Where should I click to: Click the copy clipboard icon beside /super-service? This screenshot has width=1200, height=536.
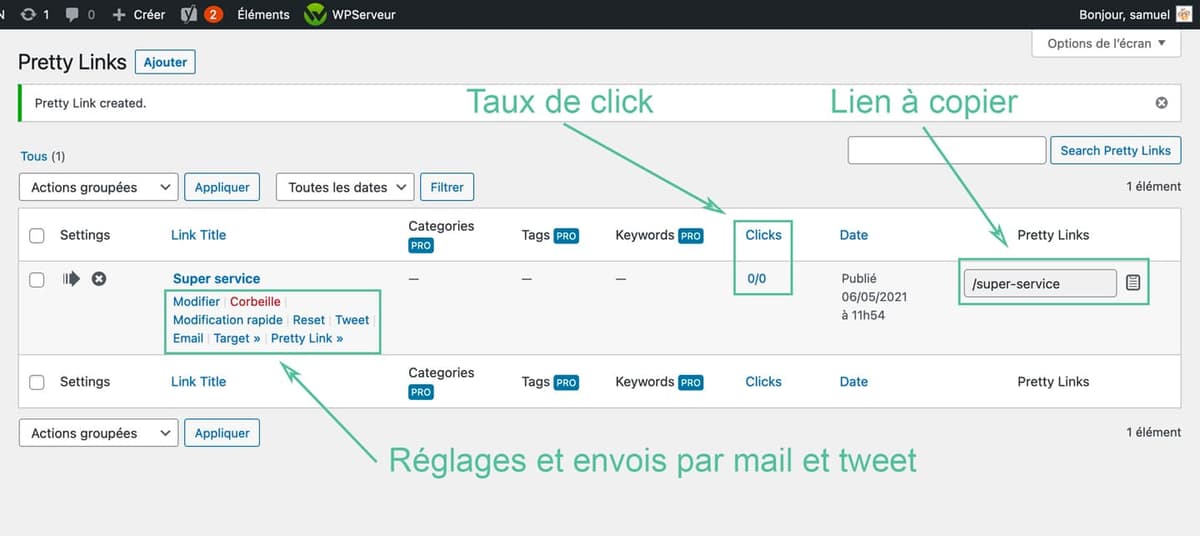(1132, 283)
